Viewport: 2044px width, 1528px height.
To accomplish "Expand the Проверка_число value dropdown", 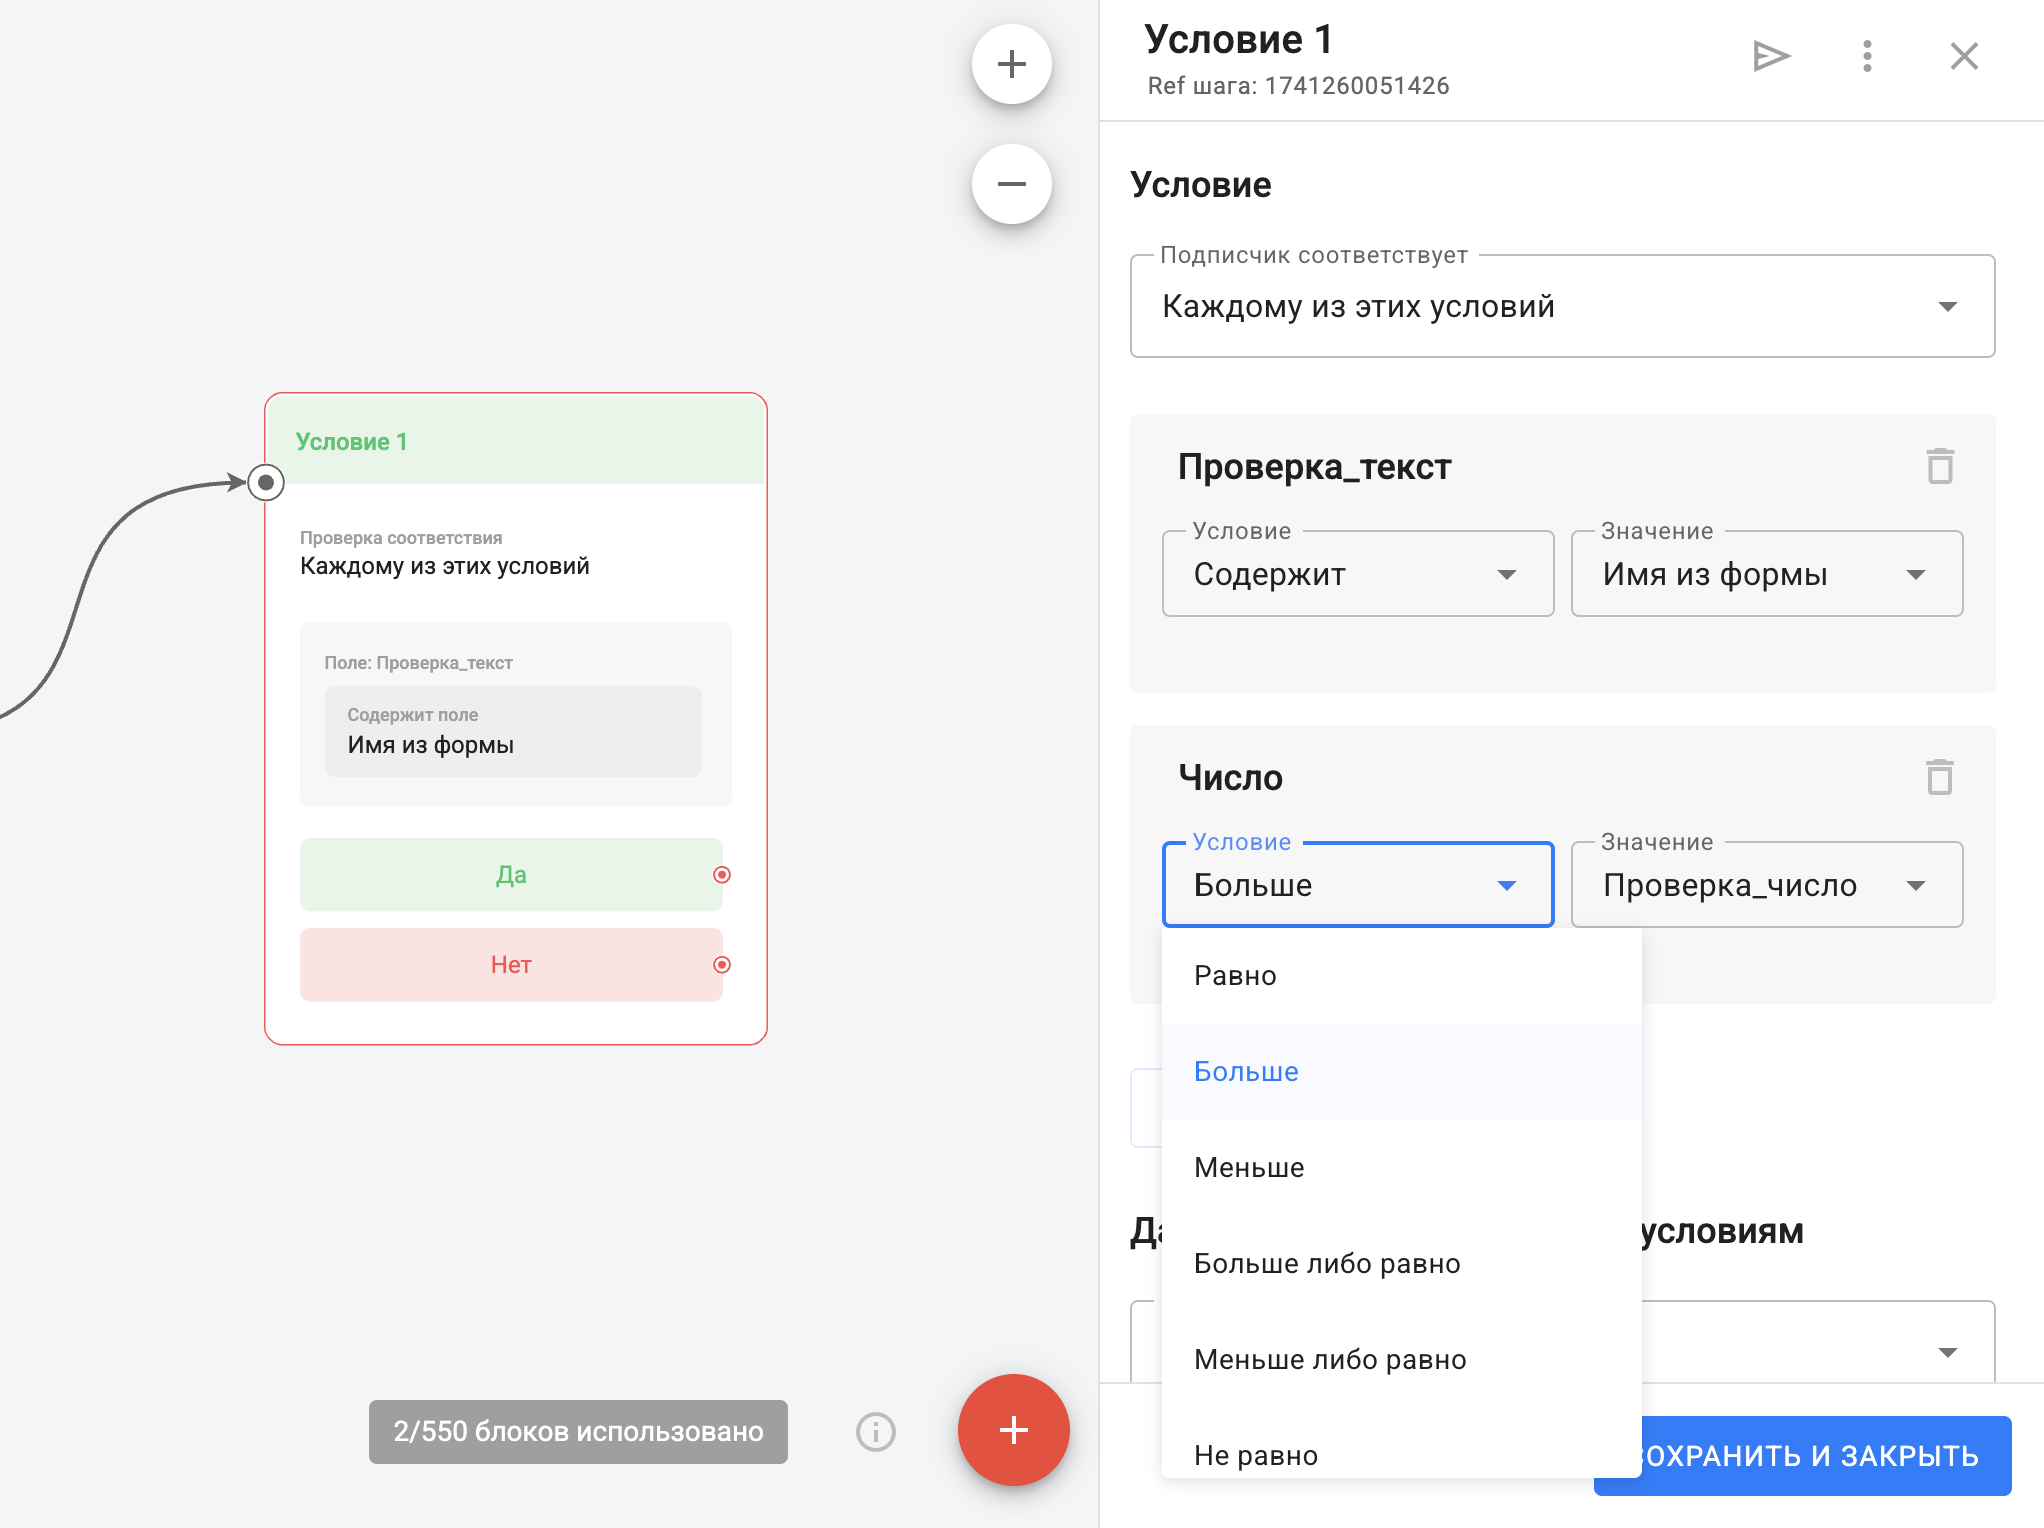I will click(x=1766, y=885).
